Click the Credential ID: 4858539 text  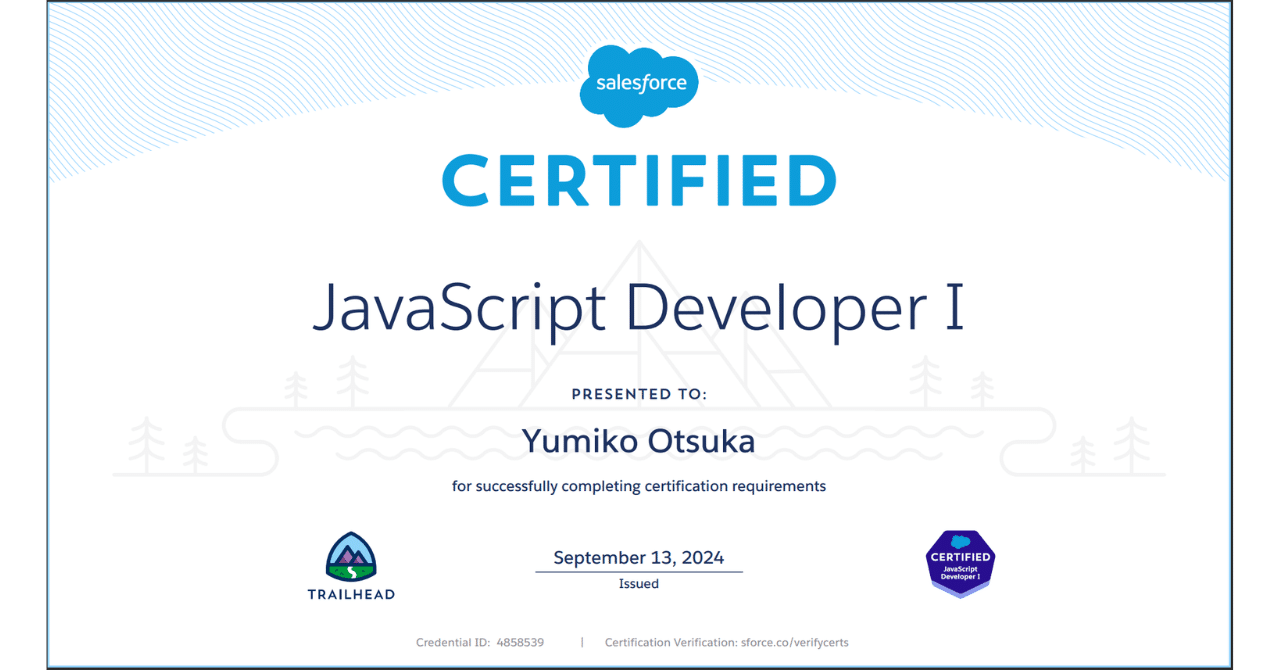click(x=480, y=642)
